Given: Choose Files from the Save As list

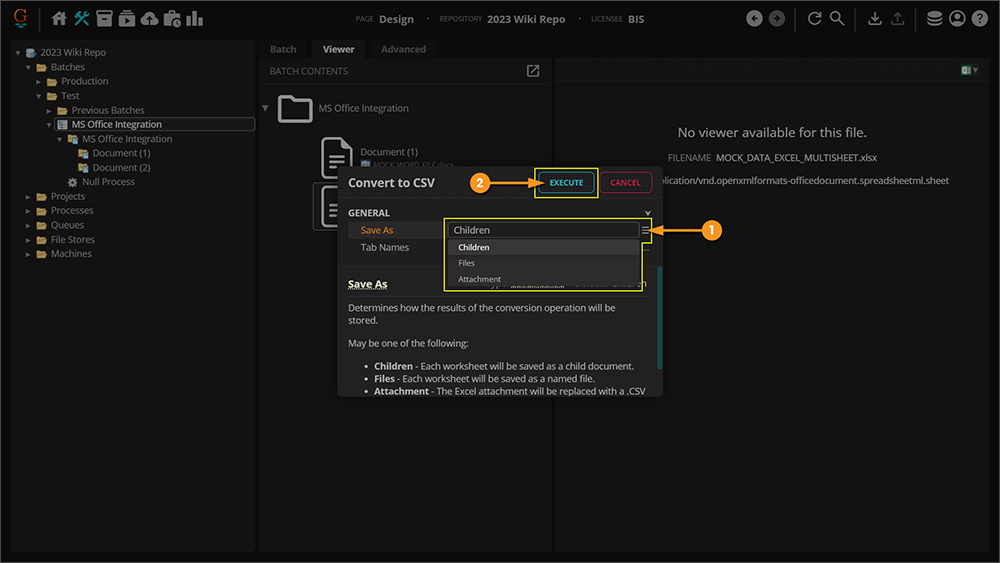Looking at the screenshot, I should (x=543, y=263).
